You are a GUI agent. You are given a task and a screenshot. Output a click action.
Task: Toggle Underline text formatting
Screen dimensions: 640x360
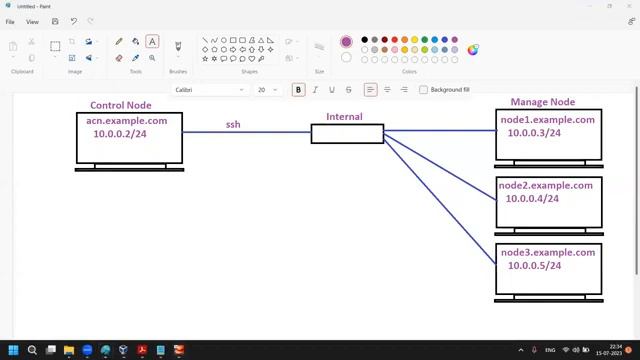tap(332, 90)
